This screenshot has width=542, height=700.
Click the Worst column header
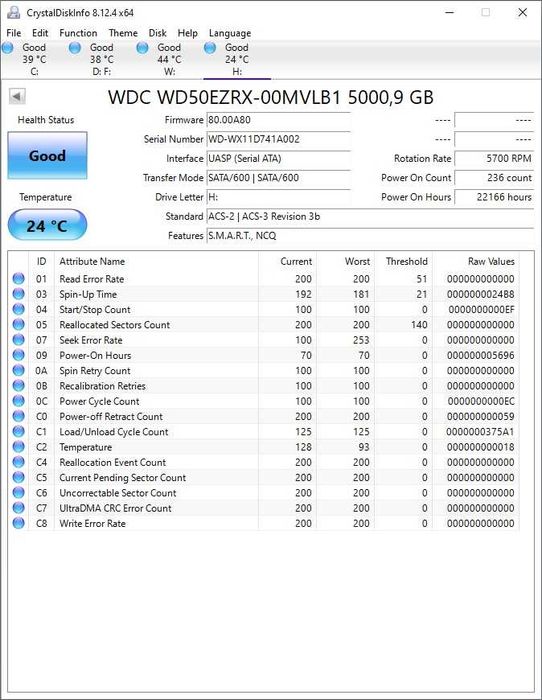(346, 261)
